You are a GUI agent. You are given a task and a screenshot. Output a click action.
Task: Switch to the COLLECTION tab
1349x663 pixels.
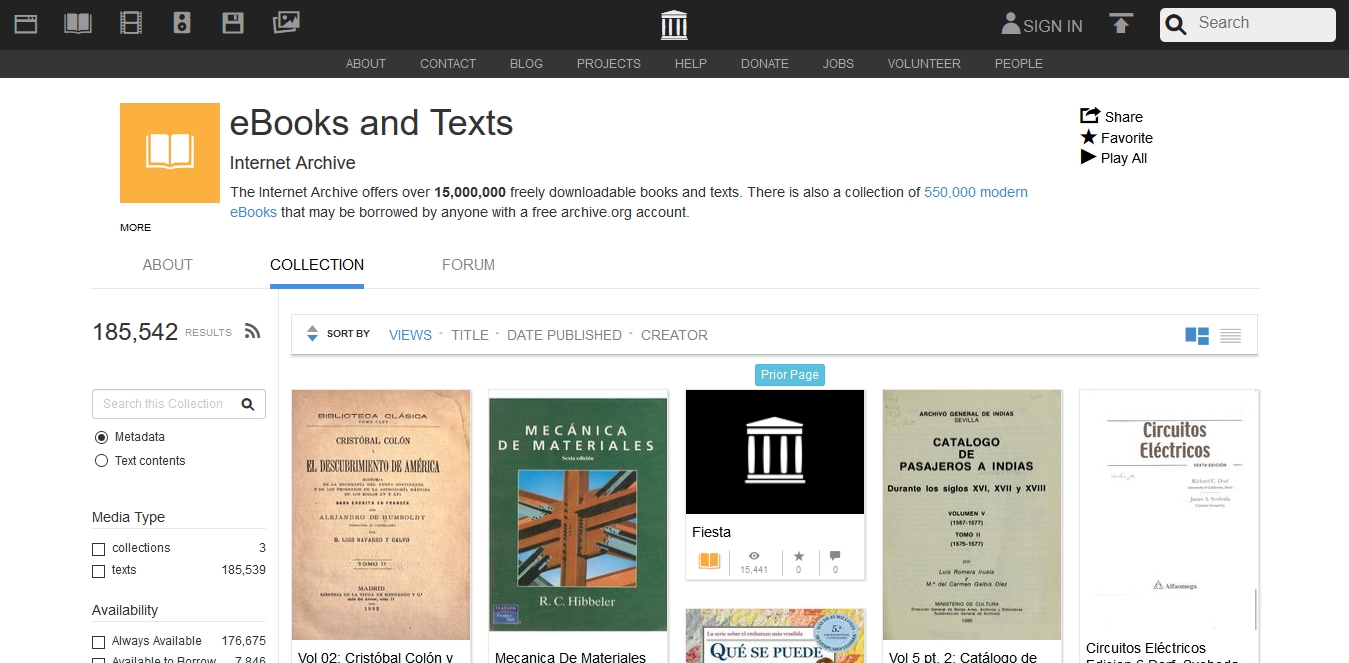(x=317, y=265)
